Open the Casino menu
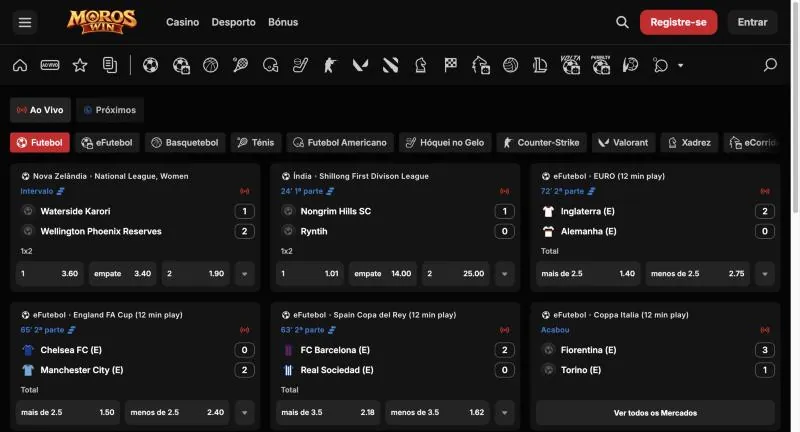 182,22
